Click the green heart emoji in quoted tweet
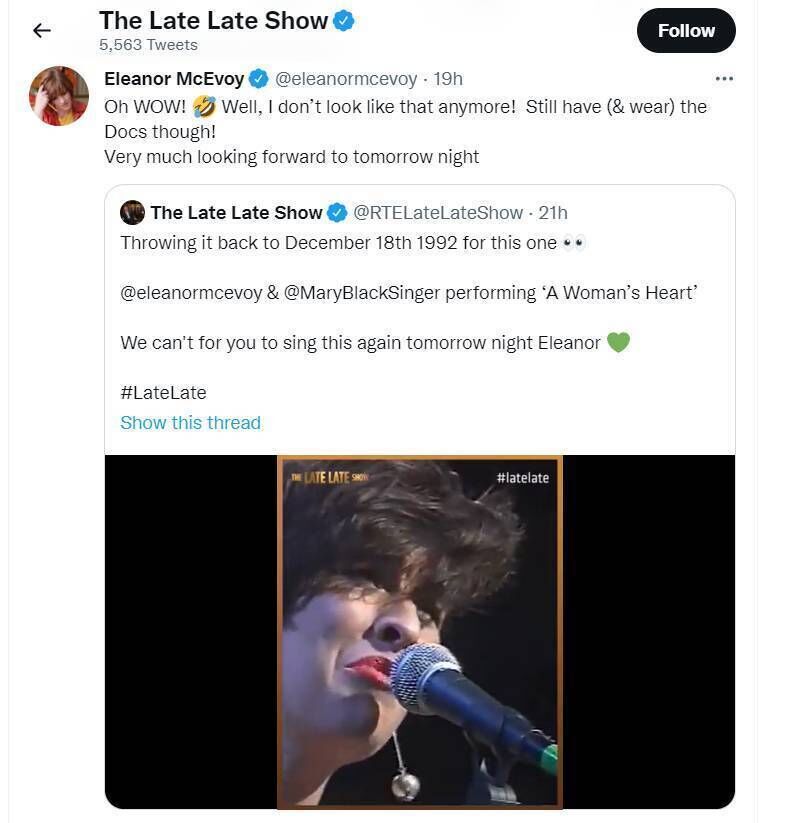Viewport: 785px width, 823px height. [x=618, y=342]
